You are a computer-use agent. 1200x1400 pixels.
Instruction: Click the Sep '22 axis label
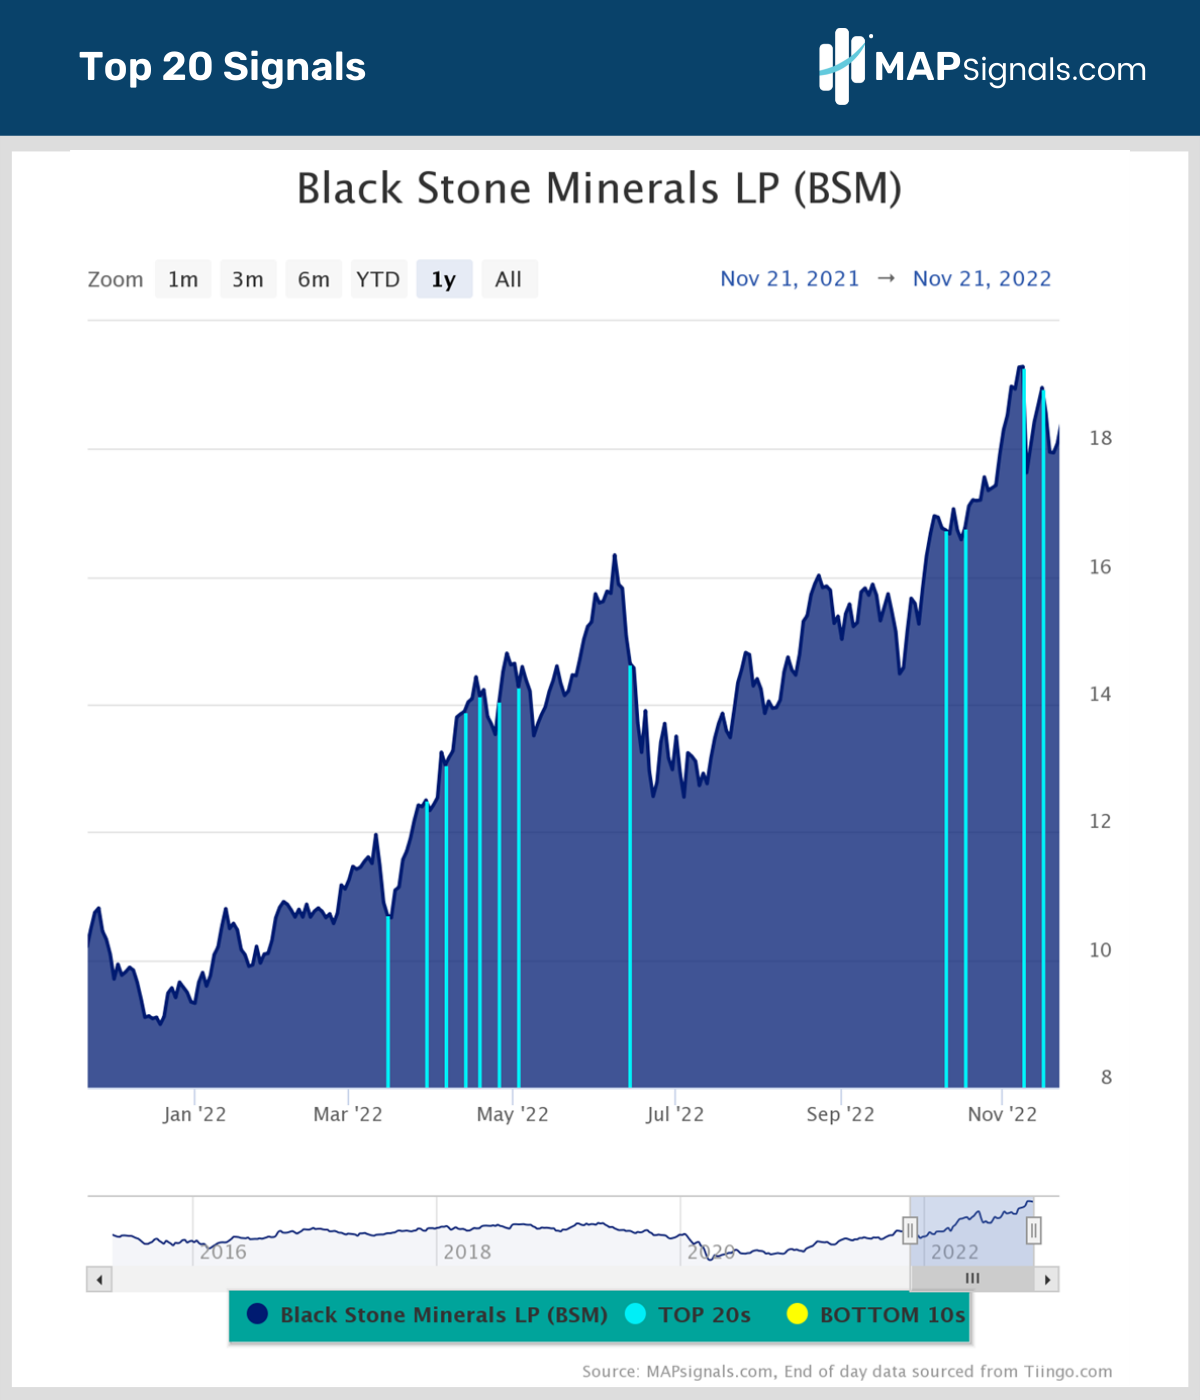click(x=840, y=1114)
